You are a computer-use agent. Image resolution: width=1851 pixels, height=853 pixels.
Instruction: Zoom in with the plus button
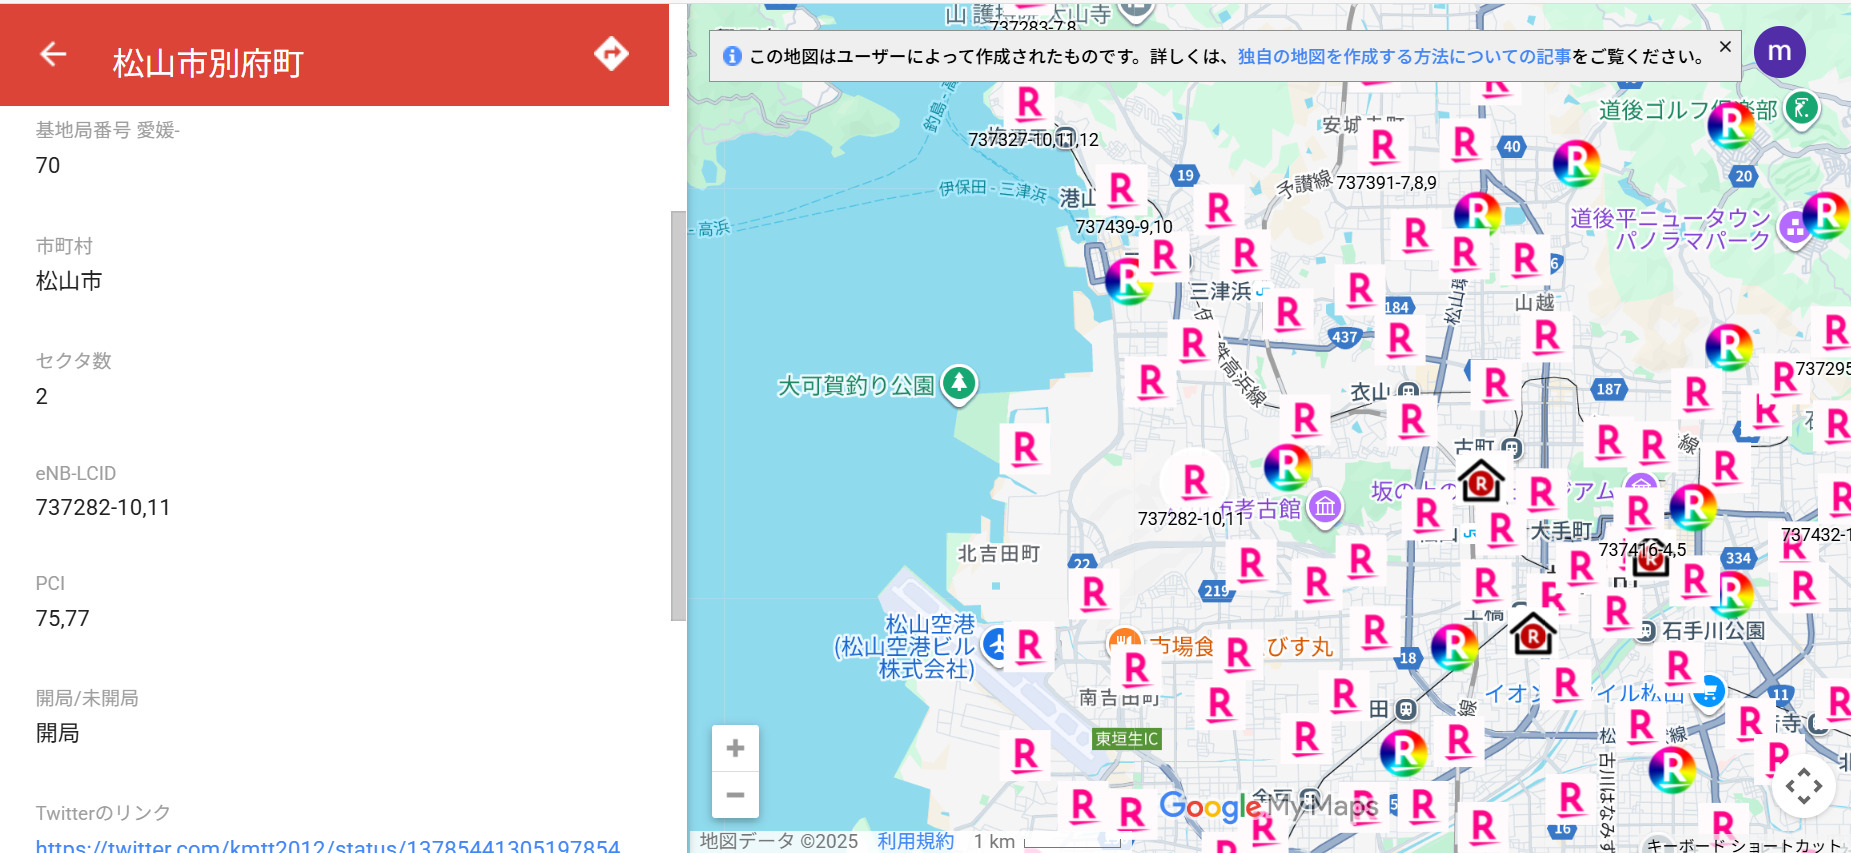(735, 748)
